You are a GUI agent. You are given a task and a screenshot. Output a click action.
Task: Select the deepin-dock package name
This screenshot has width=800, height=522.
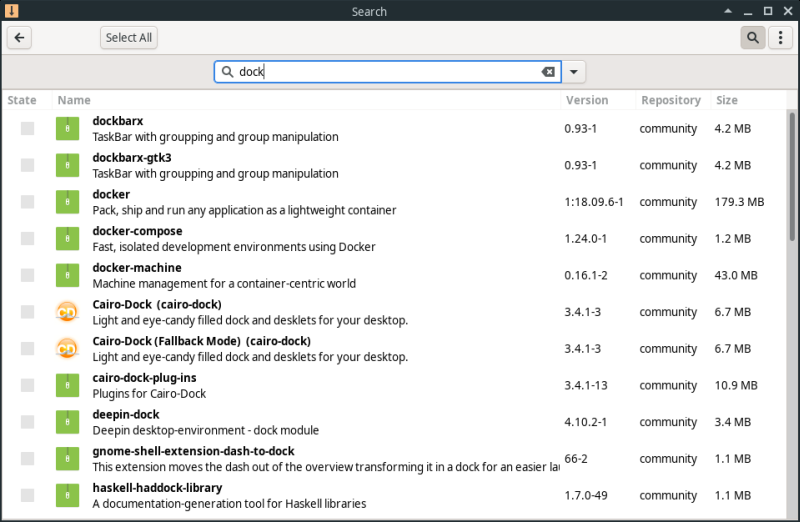tap(126, 415)
